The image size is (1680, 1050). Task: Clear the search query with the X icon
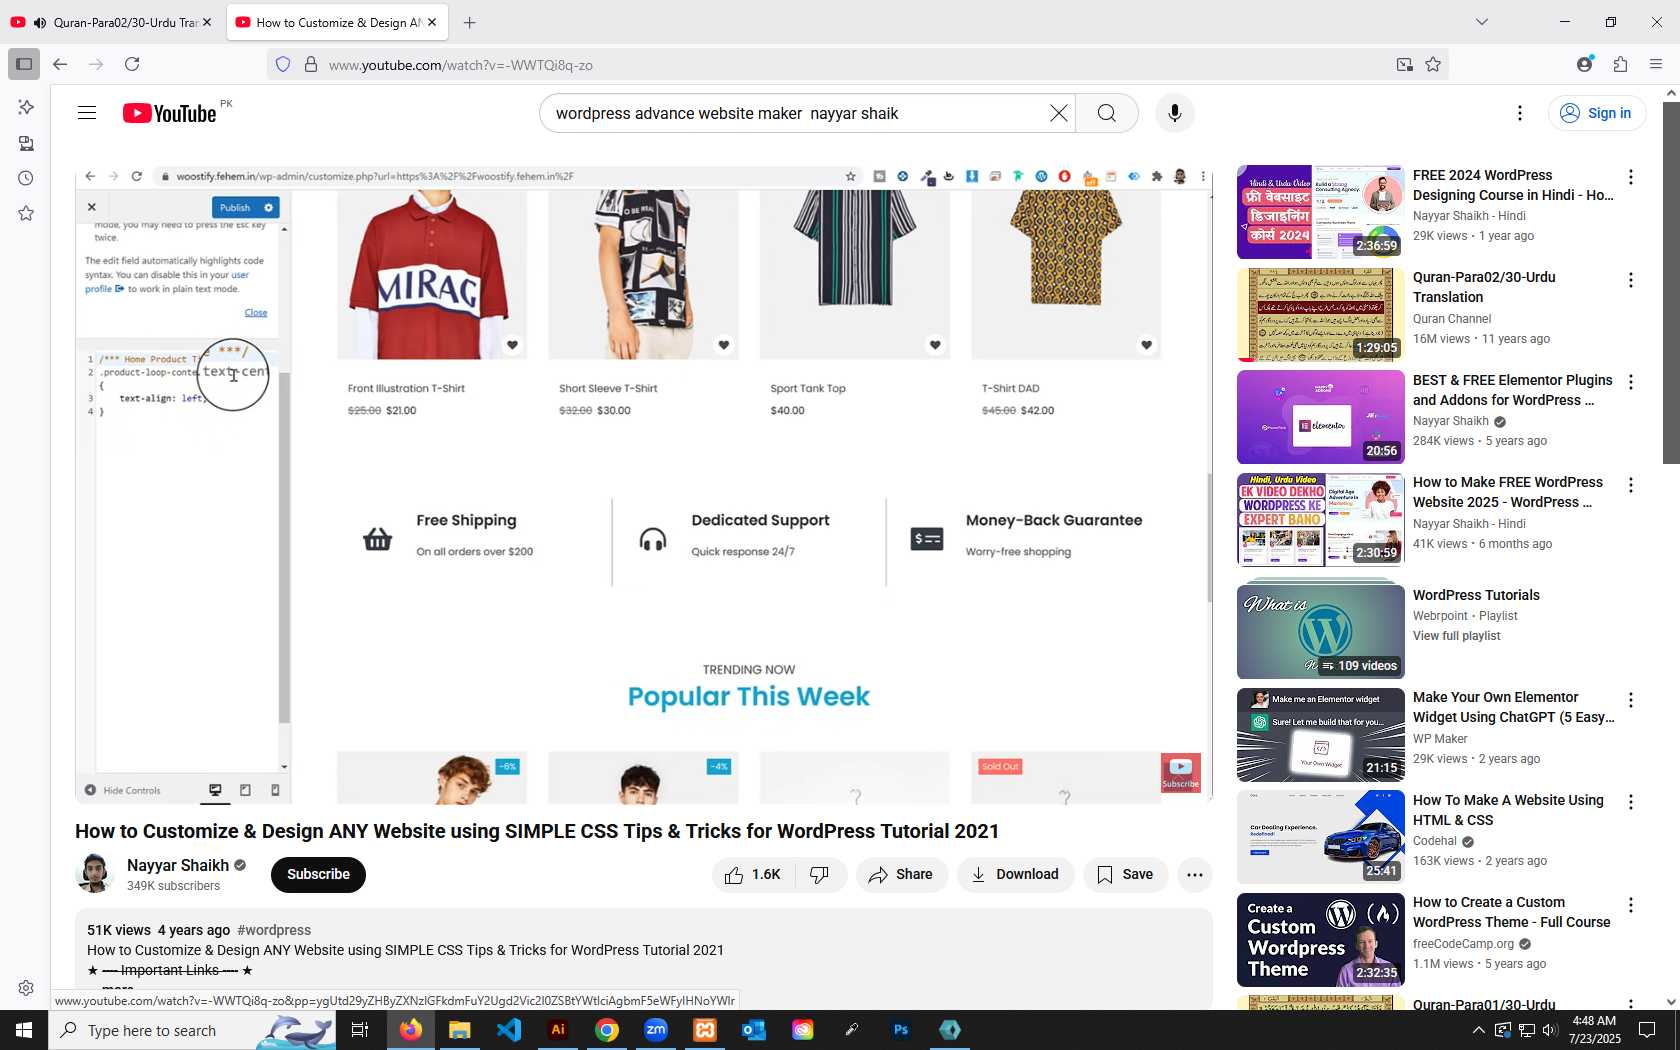point(1058,113)
